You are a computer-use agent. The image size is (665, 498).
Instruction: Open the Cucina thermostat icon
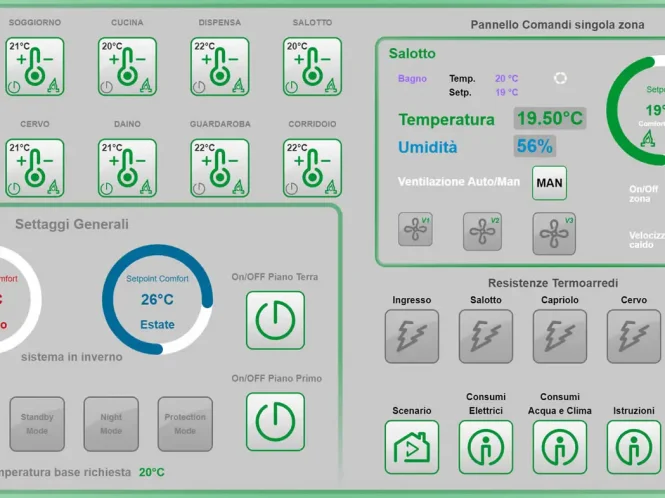pos(127,67)
